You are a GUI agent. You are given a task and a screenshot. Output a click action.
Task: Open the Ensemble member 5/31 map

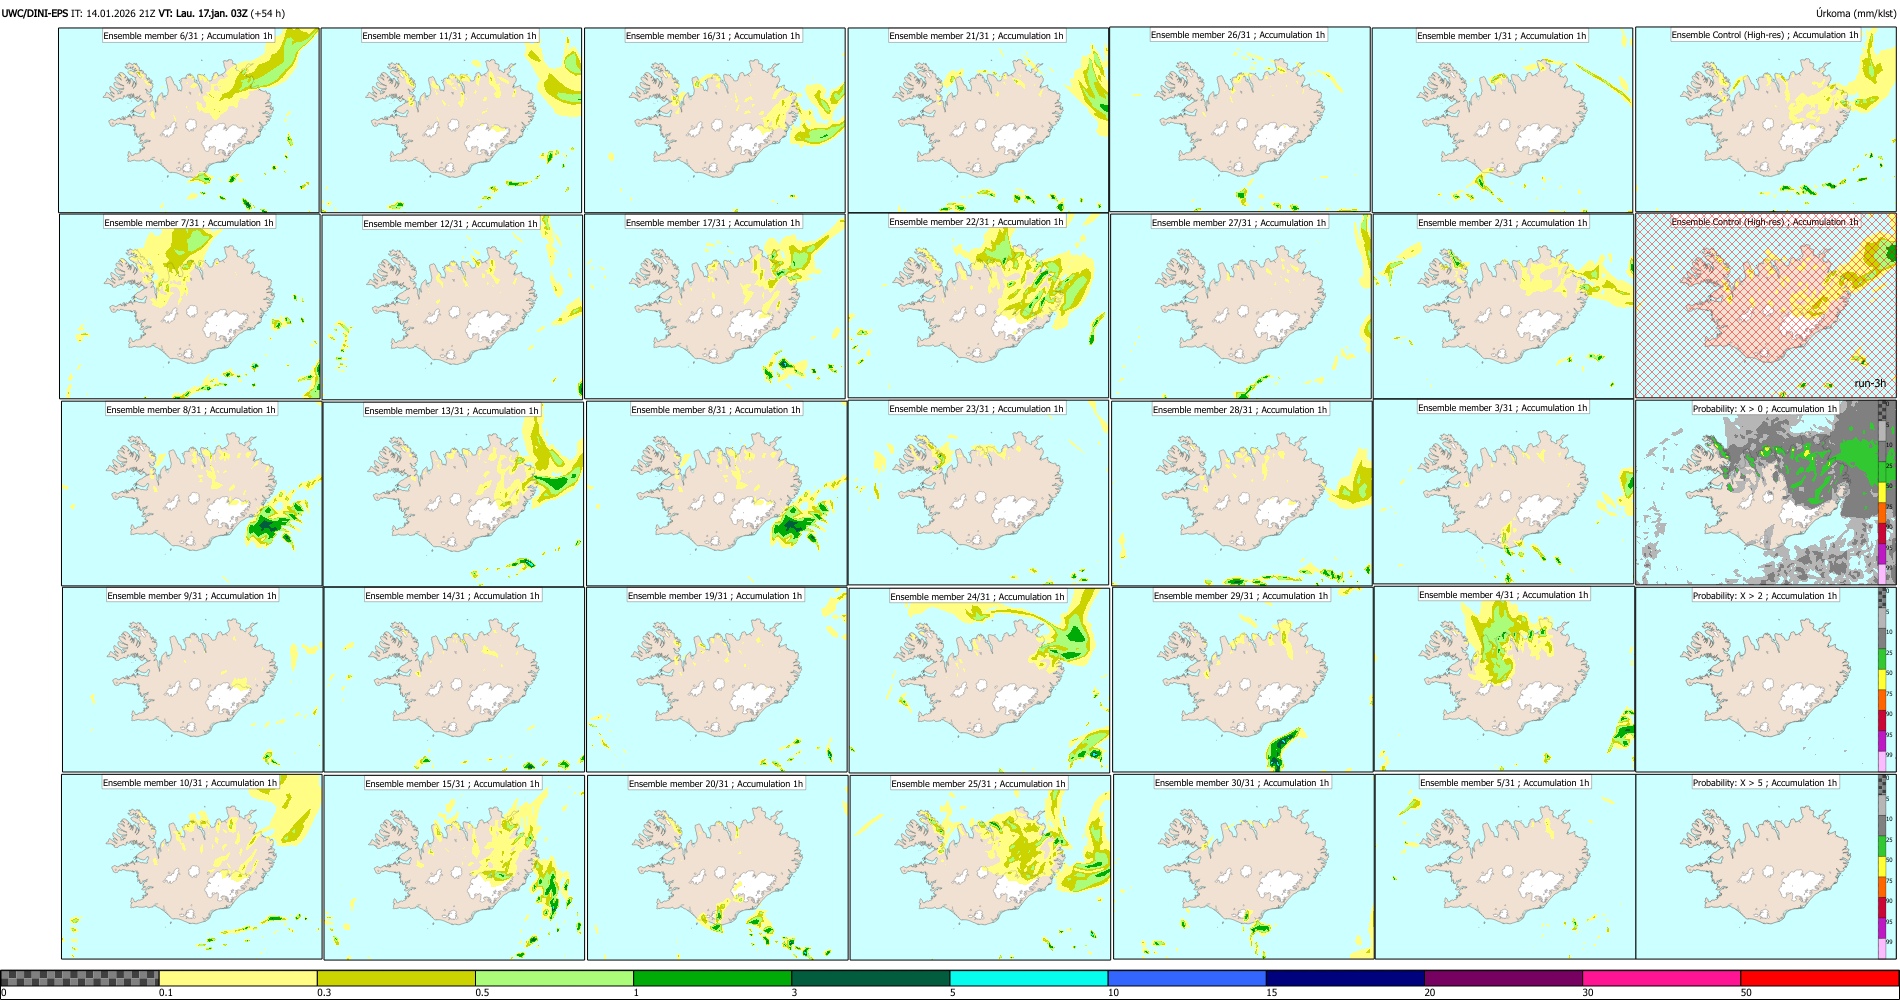point(1505,867)
